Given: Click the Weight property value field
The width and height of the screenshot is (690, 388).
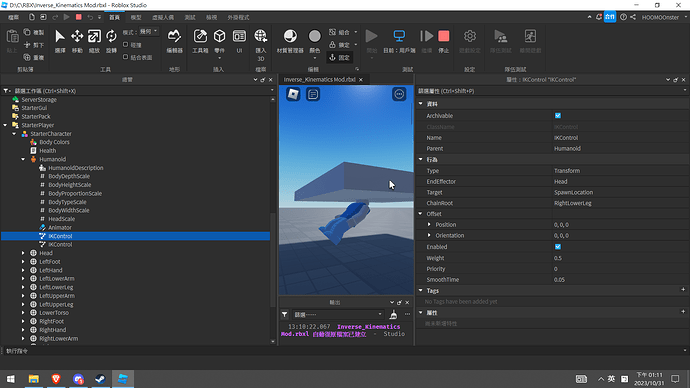Looking at the screenshot, I should pyautogui.click(x=620, y=258).
